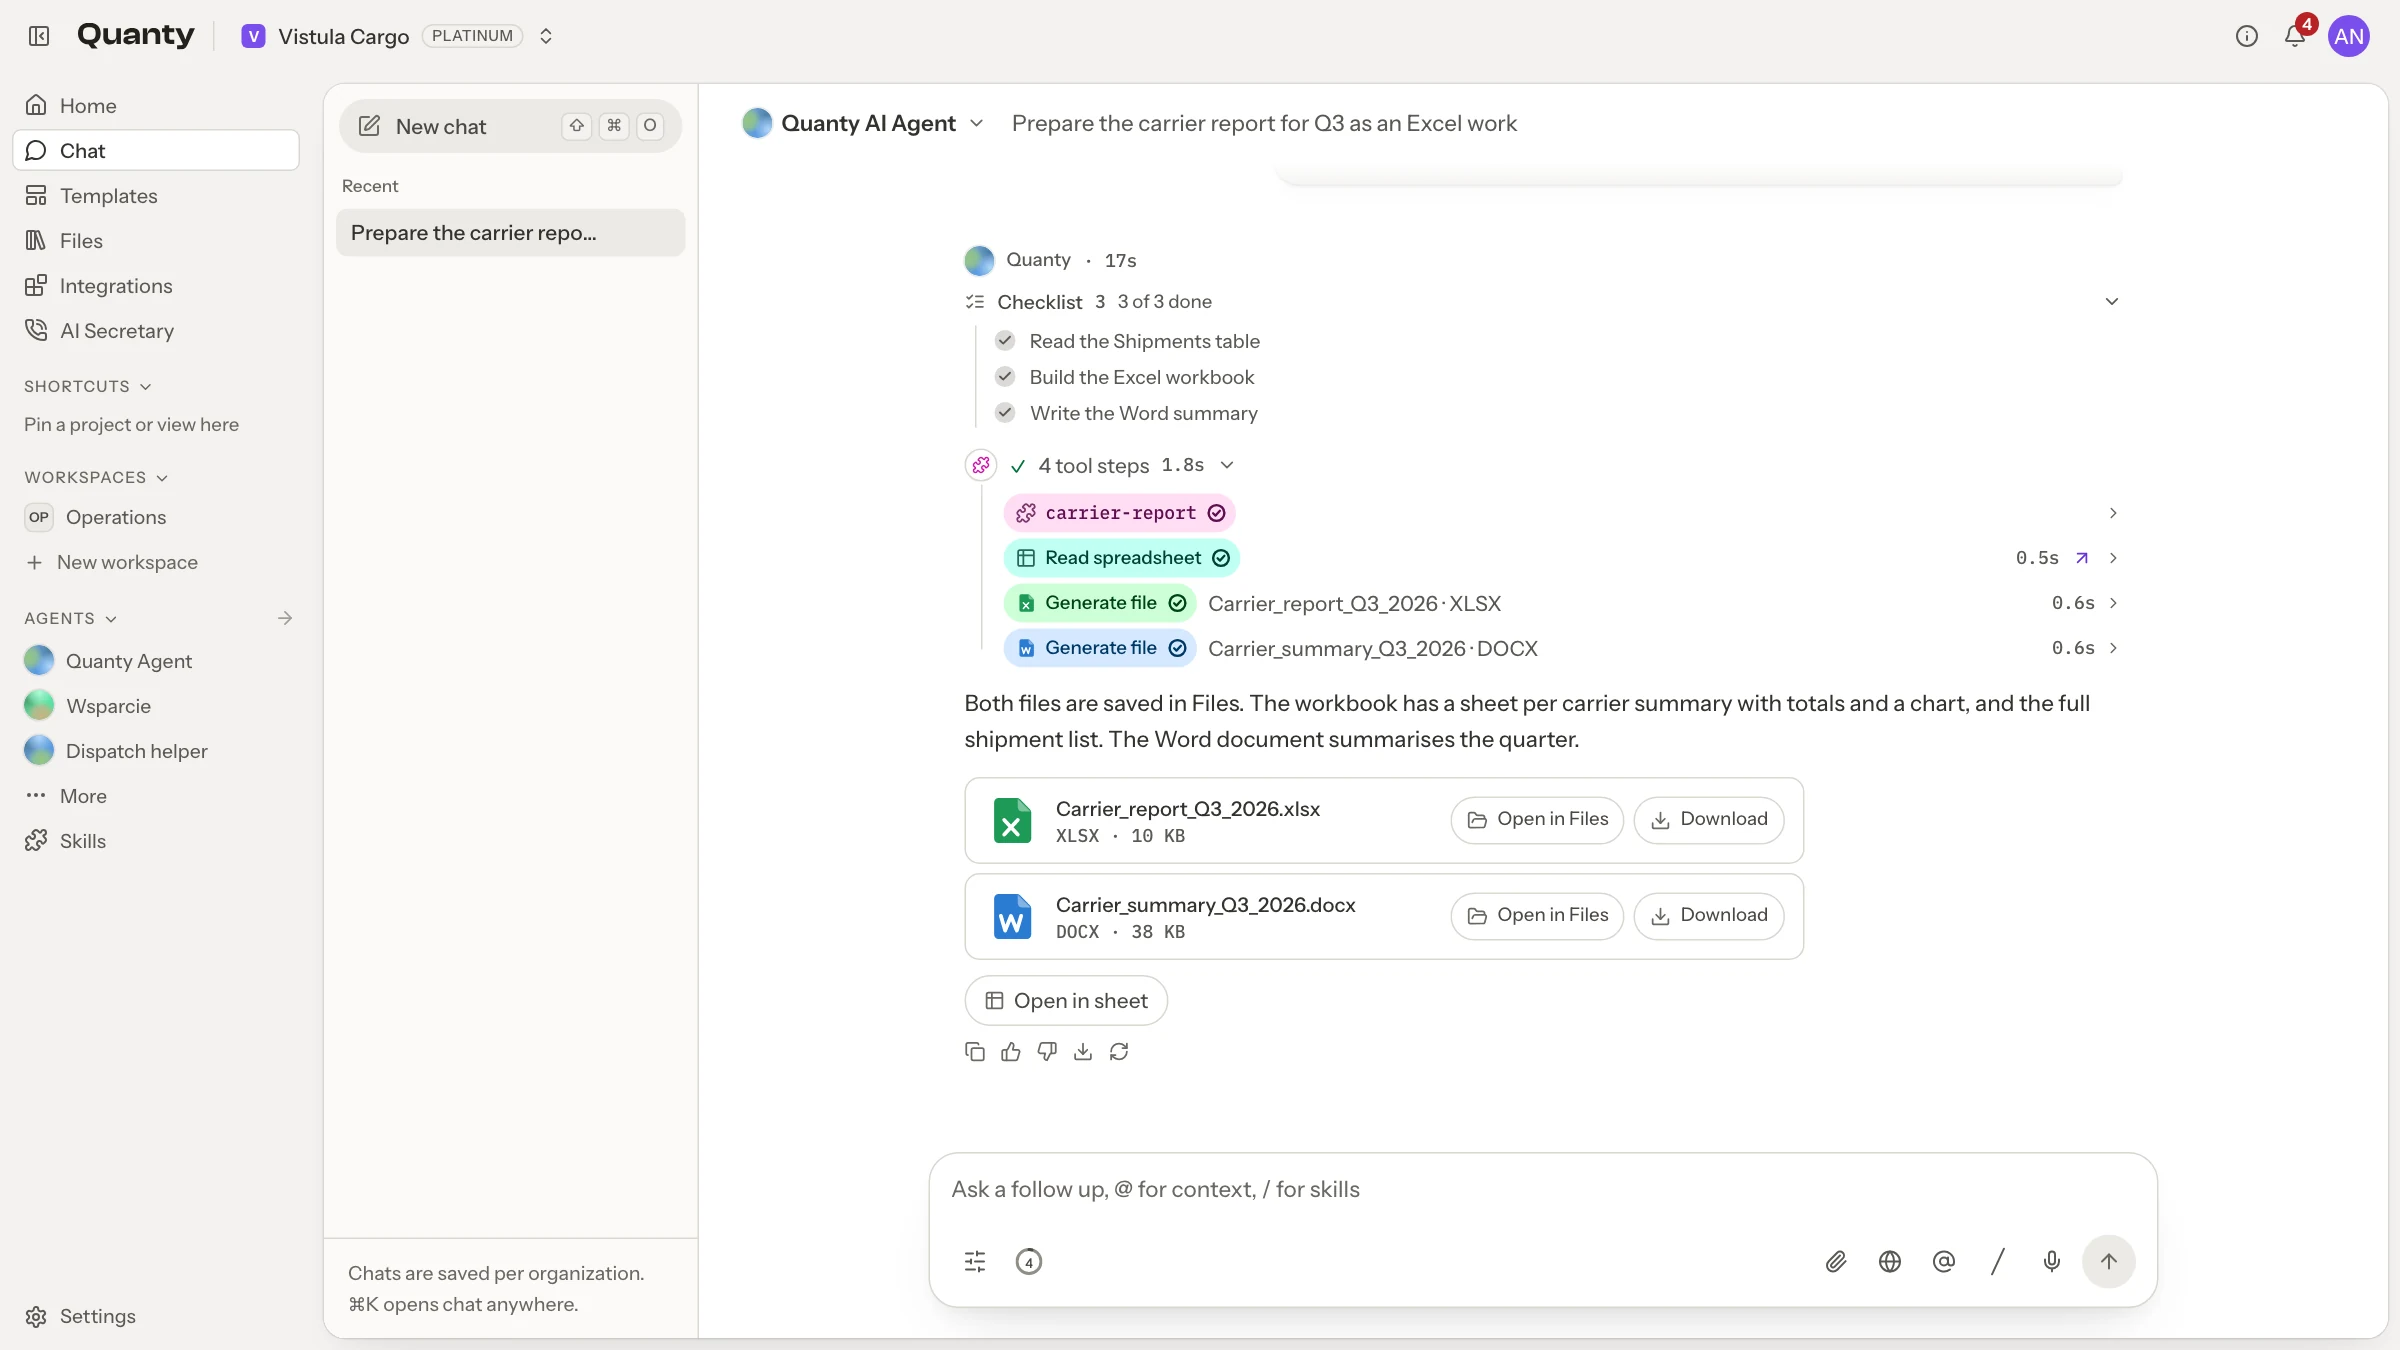Toggle the 'Build the Excel workbook' check
This screenshot has width=2400, height=1350.
tap(1005, 377)
